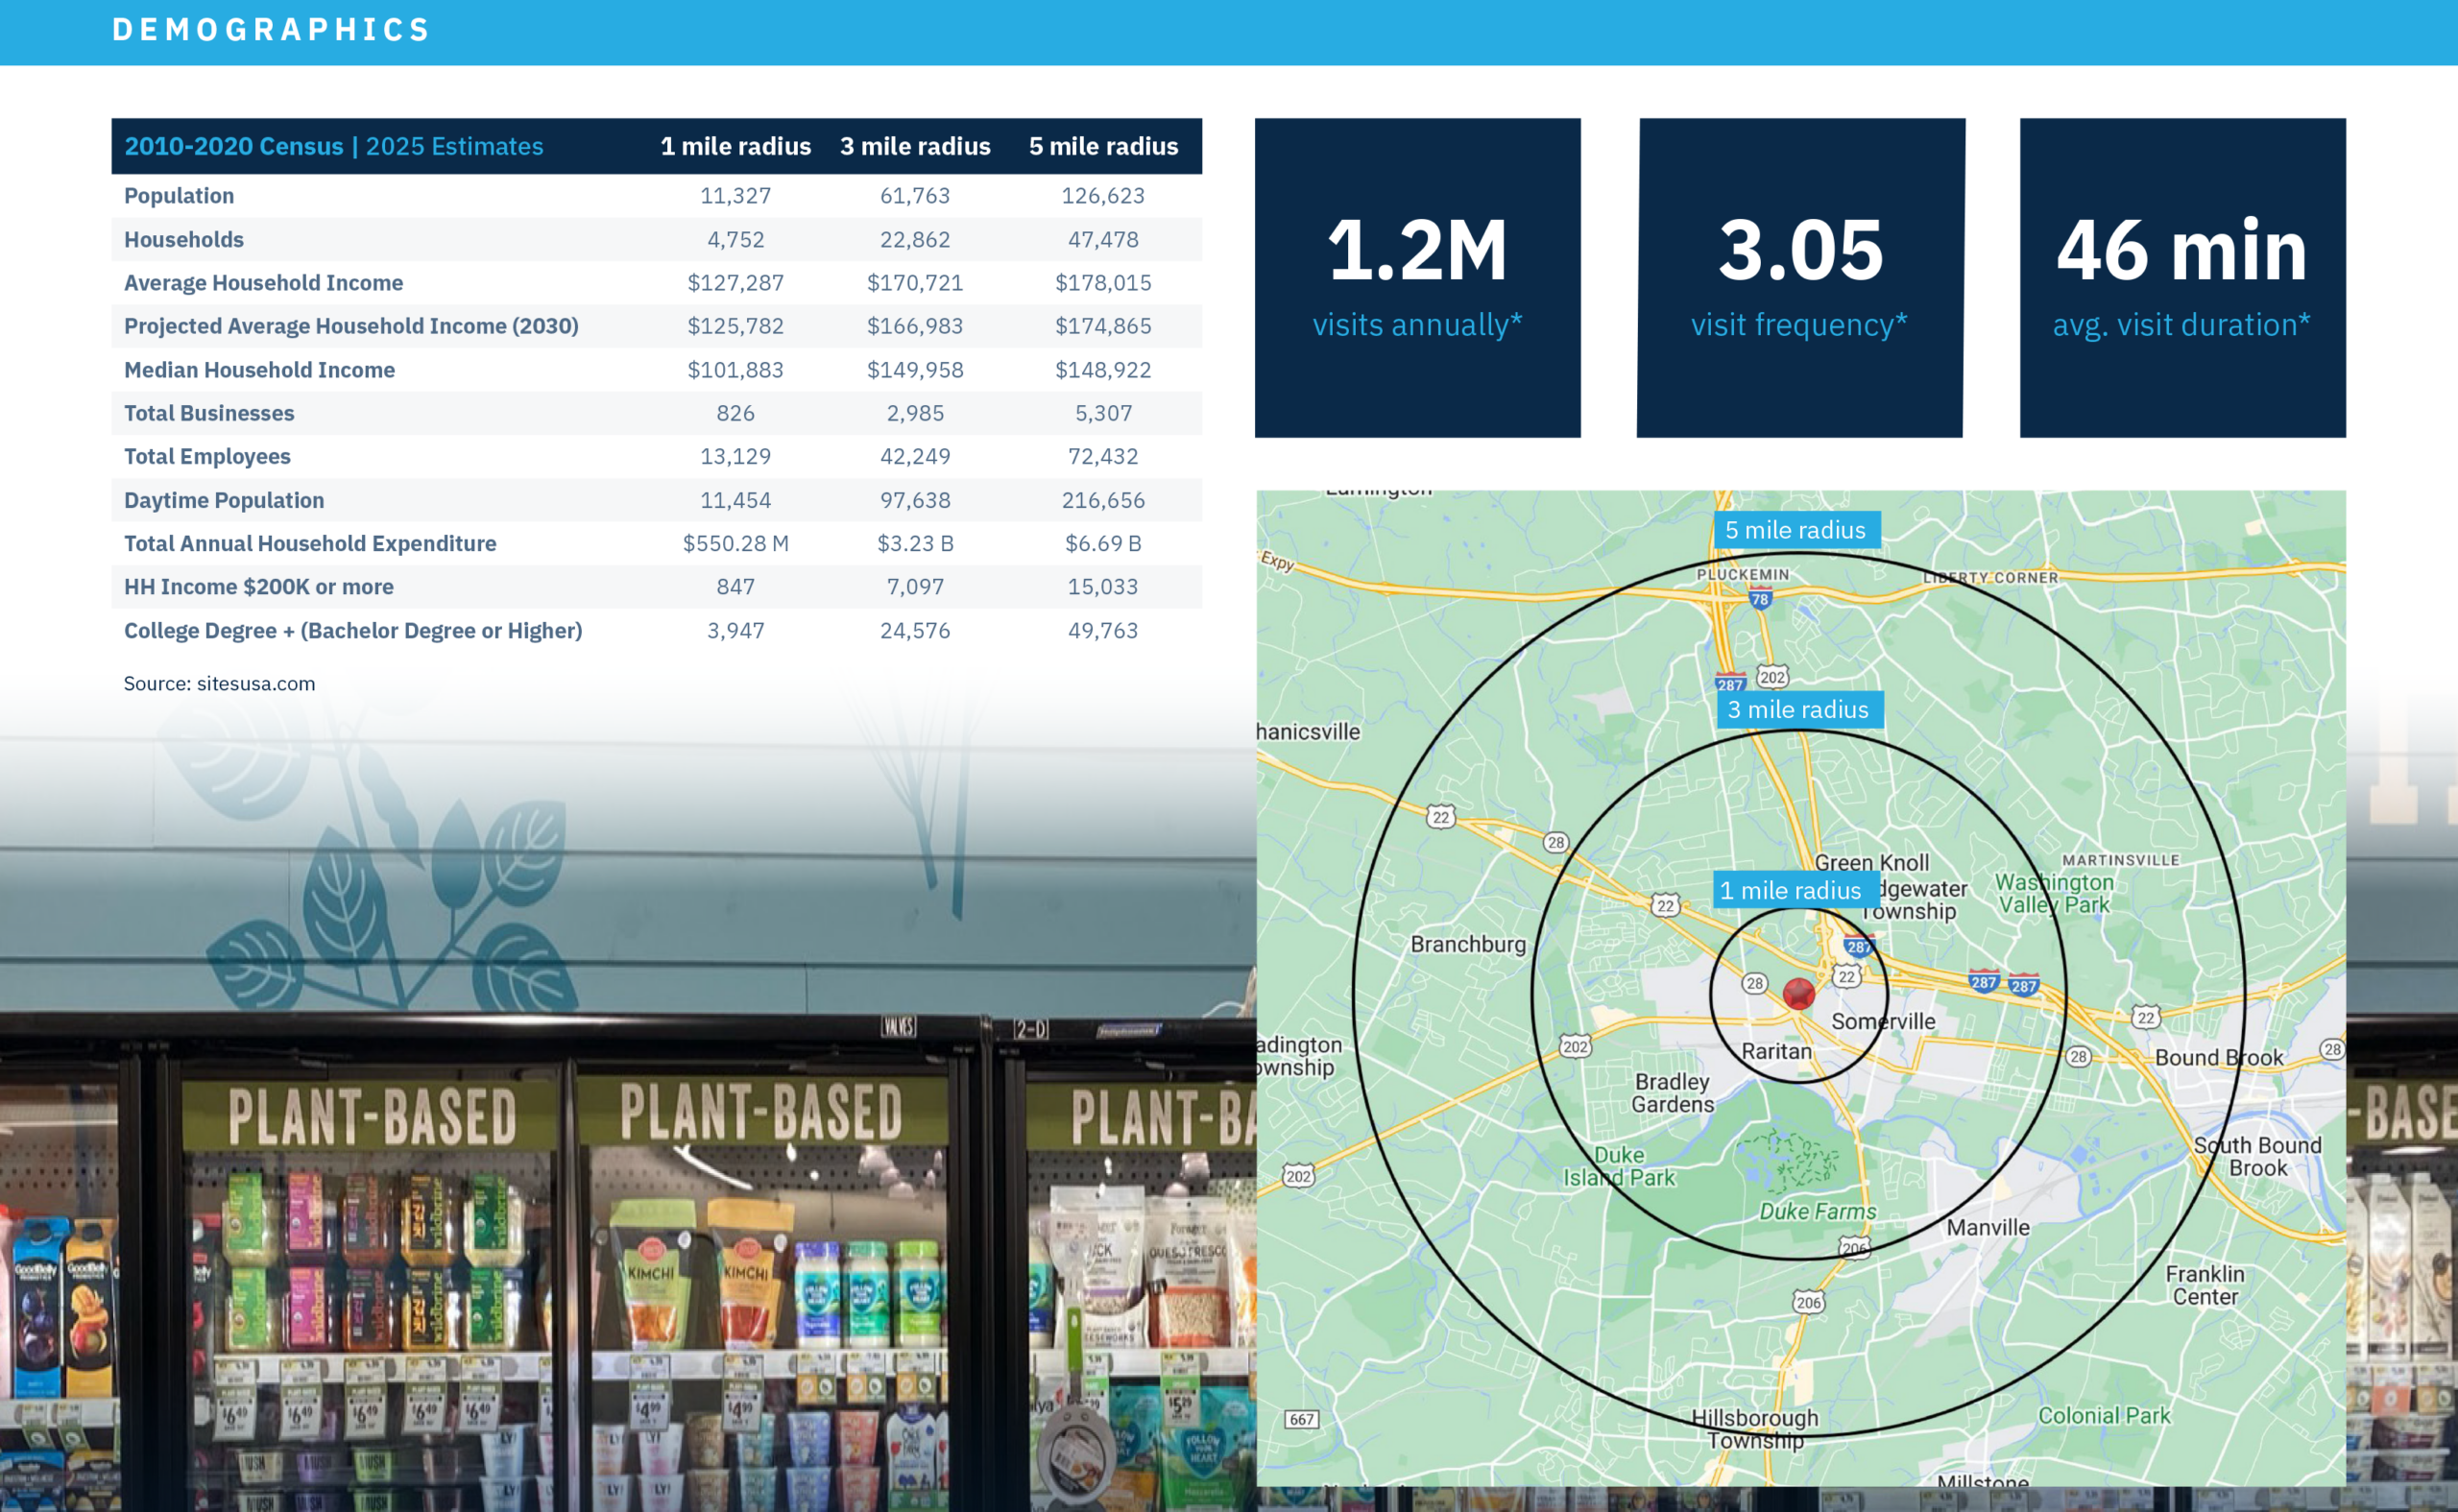Click the Route 667 shield on map
This screenshot has height=1512, width=2458.
[1301, 1419]
